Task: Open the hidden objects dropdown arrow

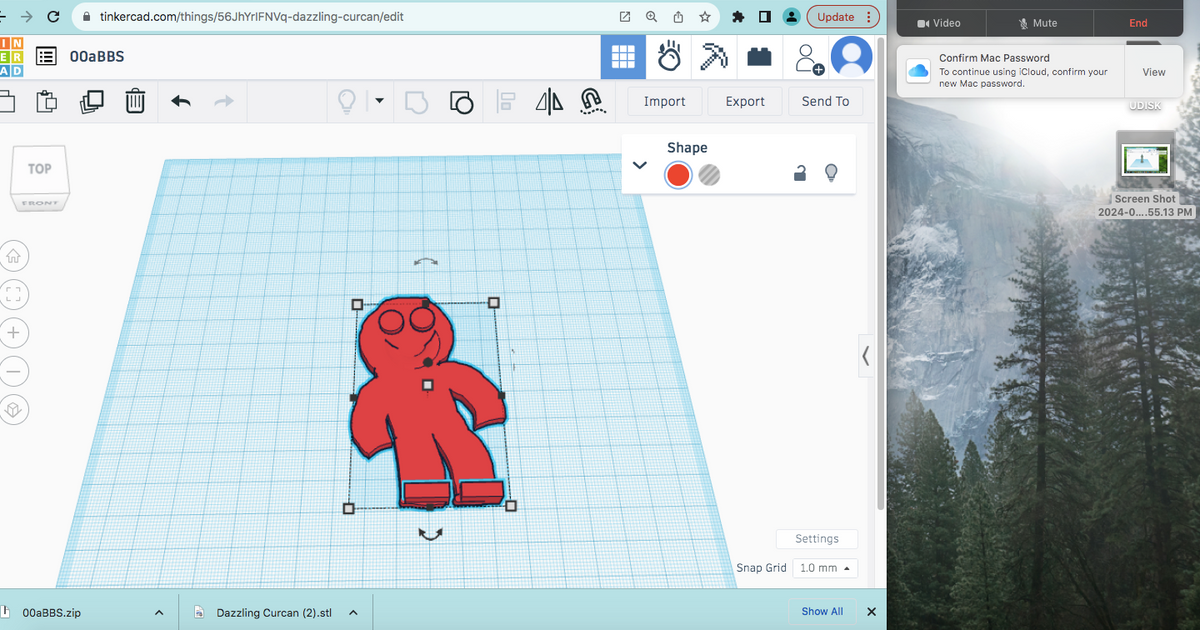Action: pyautogui.click(x=379, y=101)
